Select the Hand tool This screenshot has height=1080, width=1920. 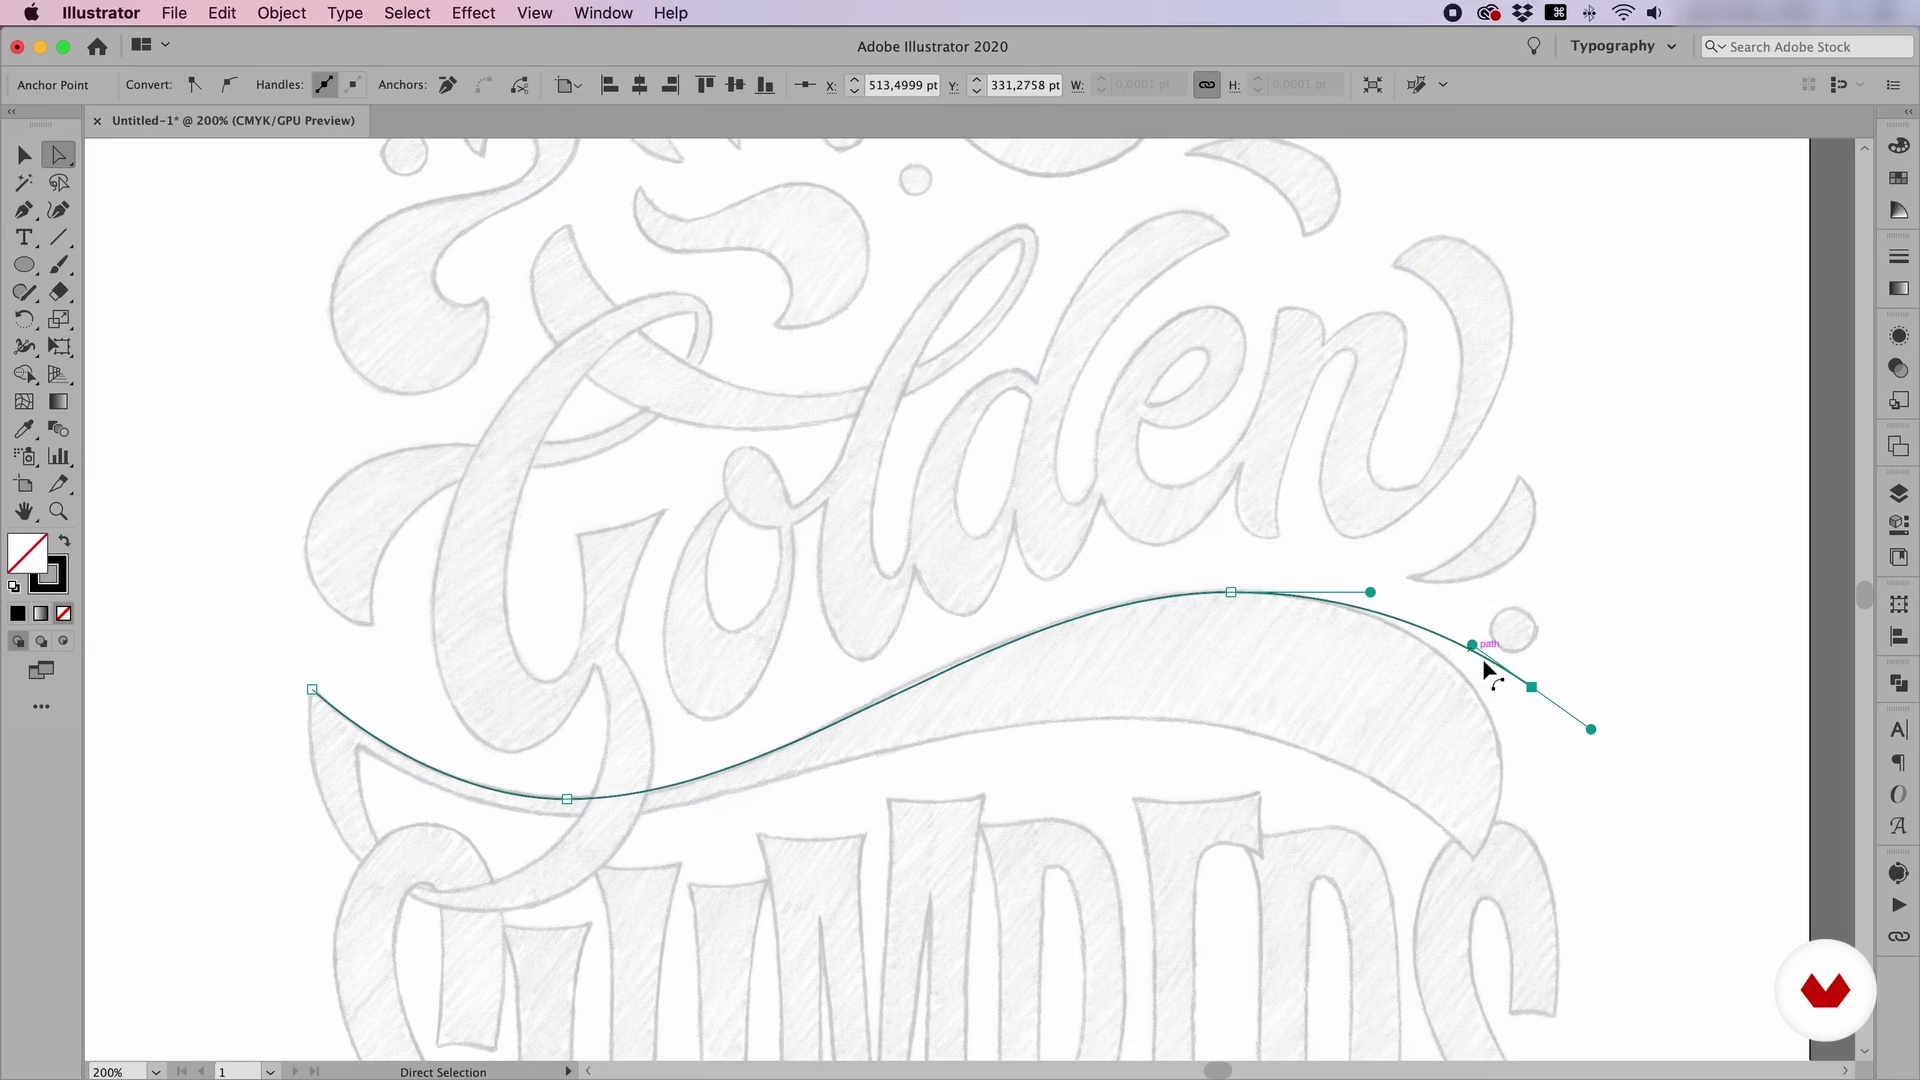tap(24, 512)
